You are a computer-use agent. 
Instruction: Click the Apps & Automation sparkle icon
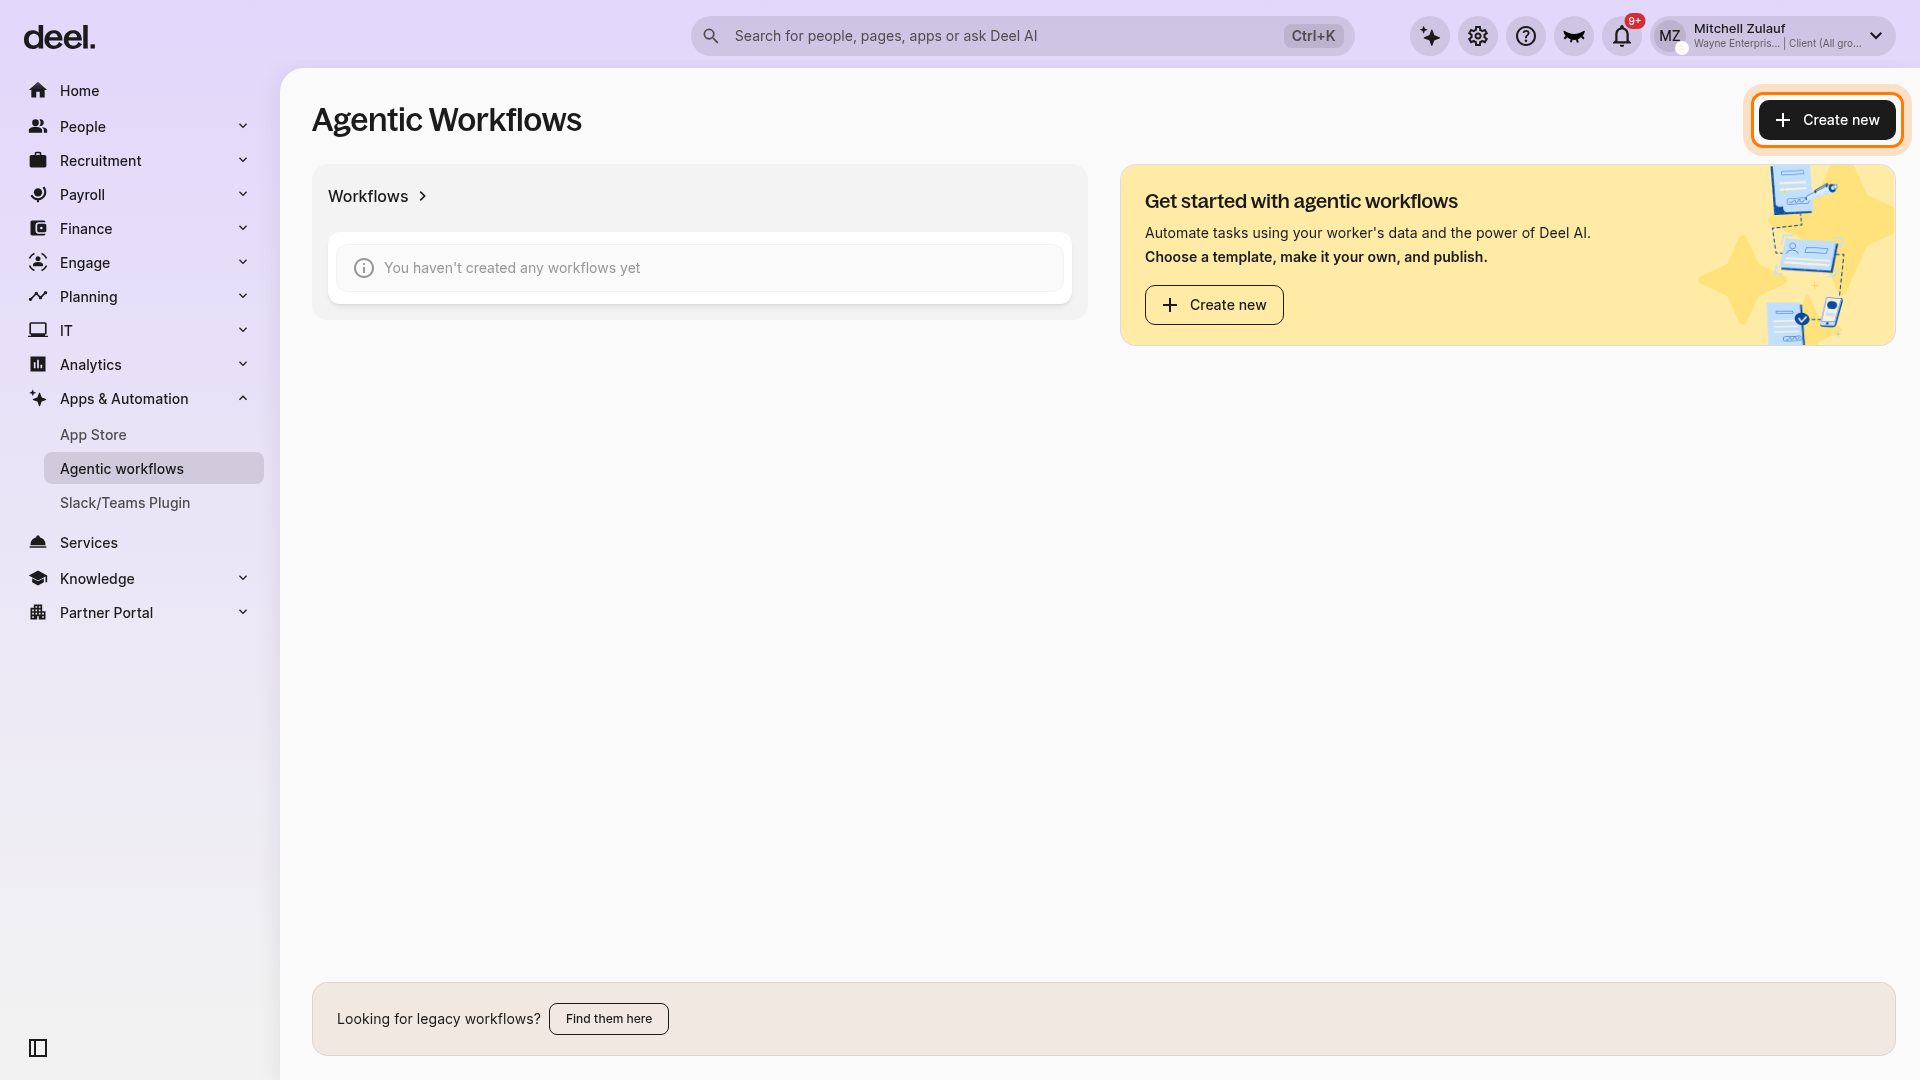point(38,399)
